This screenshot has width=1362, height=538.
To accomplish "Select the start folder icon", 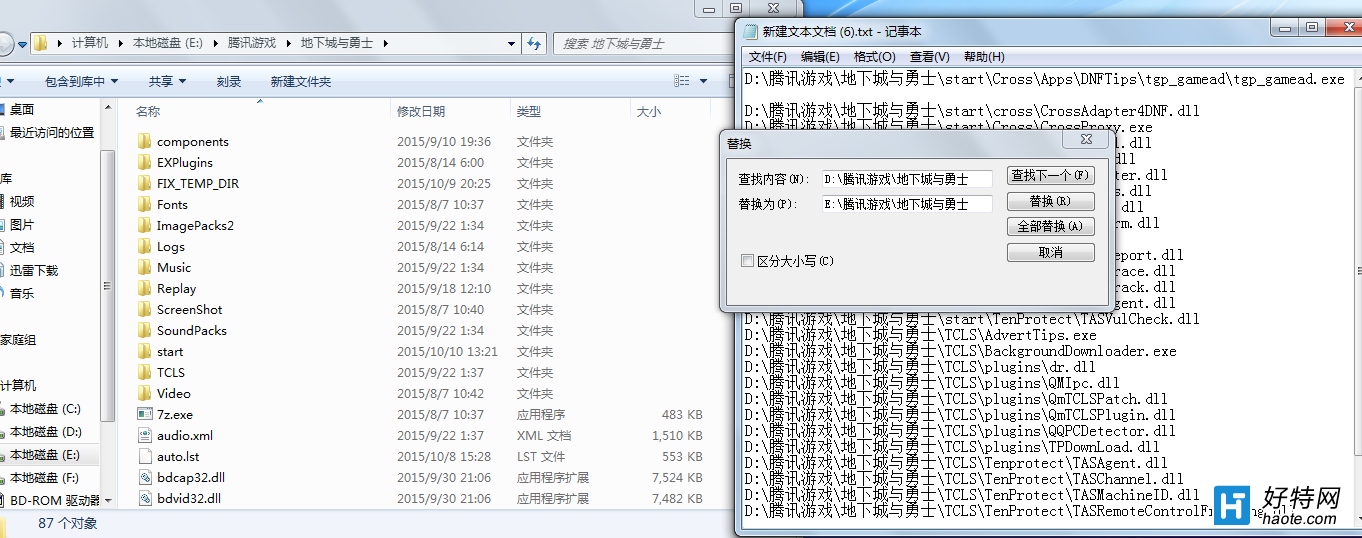I will tap(144, 352).
